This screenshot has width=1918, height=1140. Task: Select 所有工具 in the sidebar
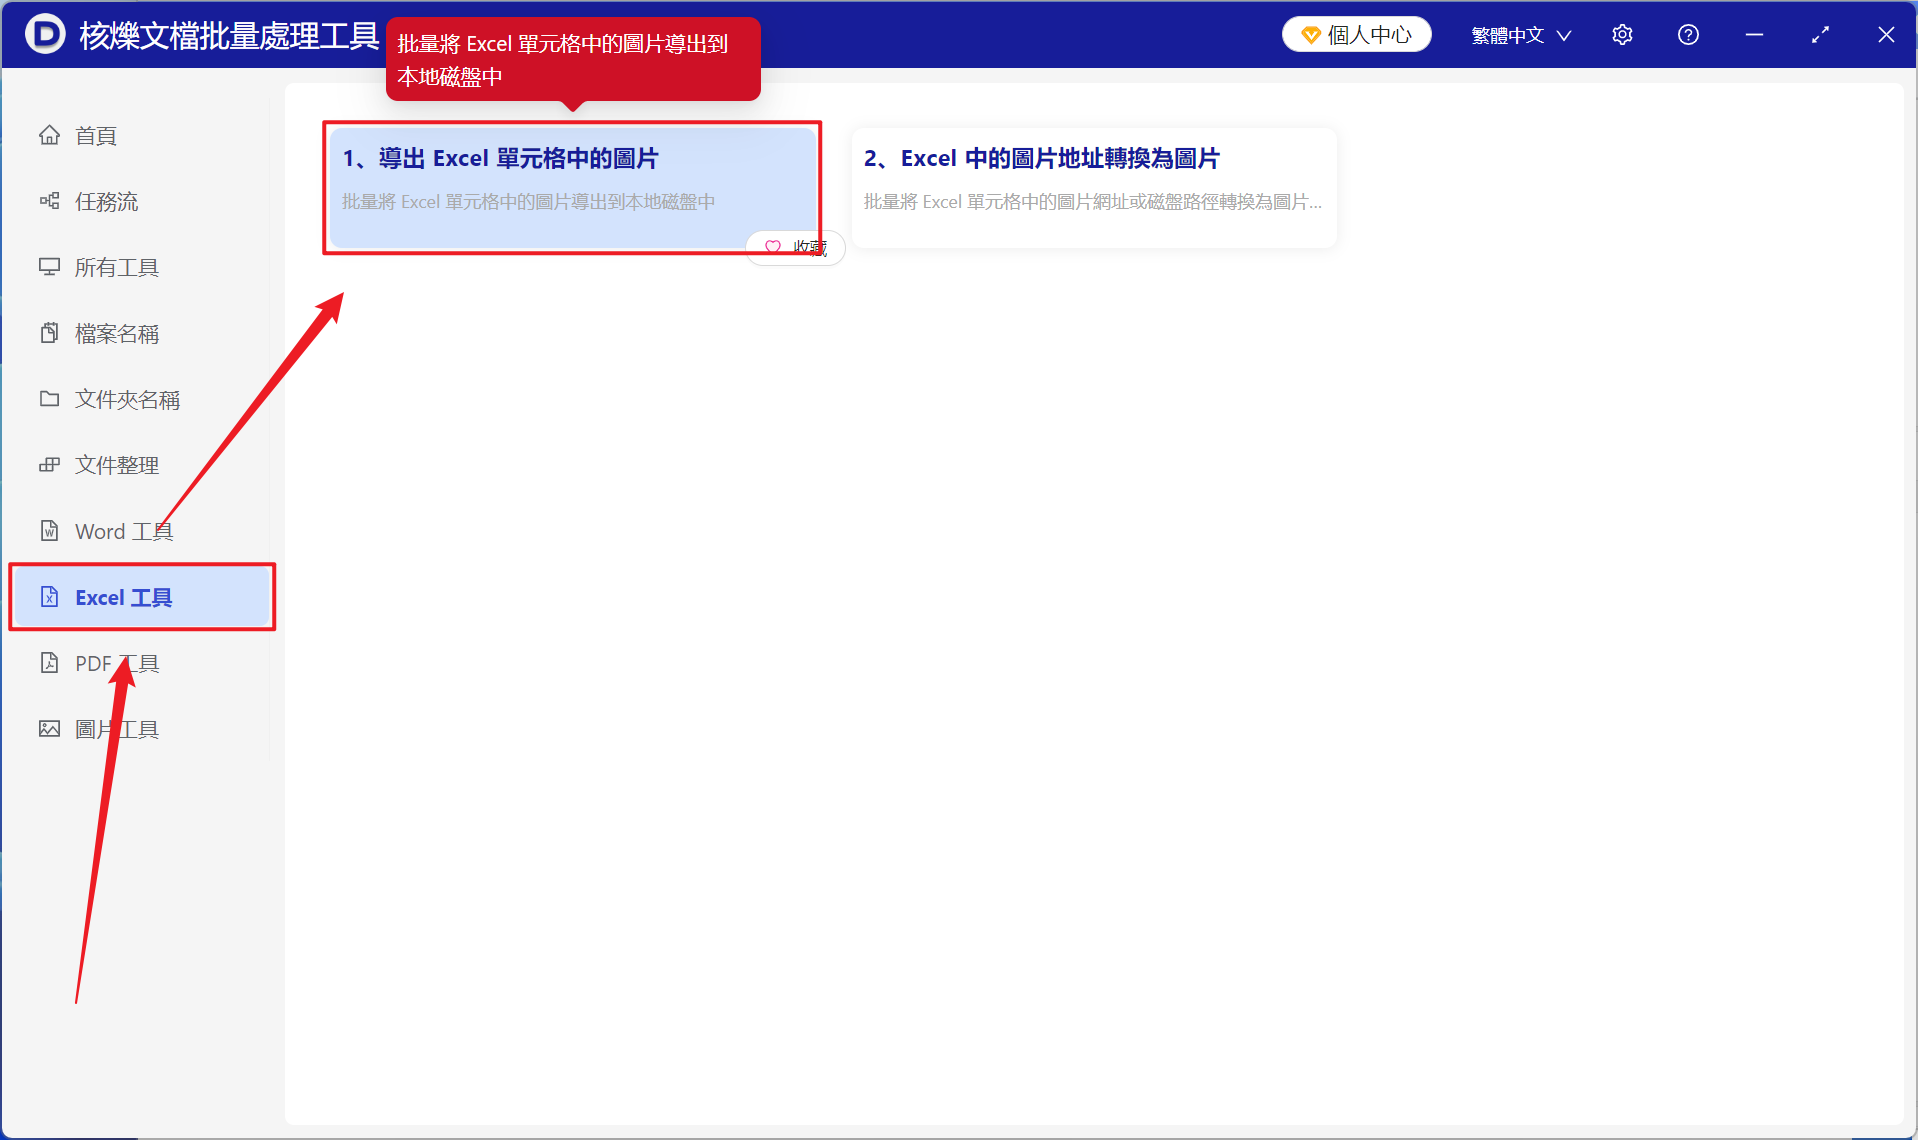[x=141, y=267]
